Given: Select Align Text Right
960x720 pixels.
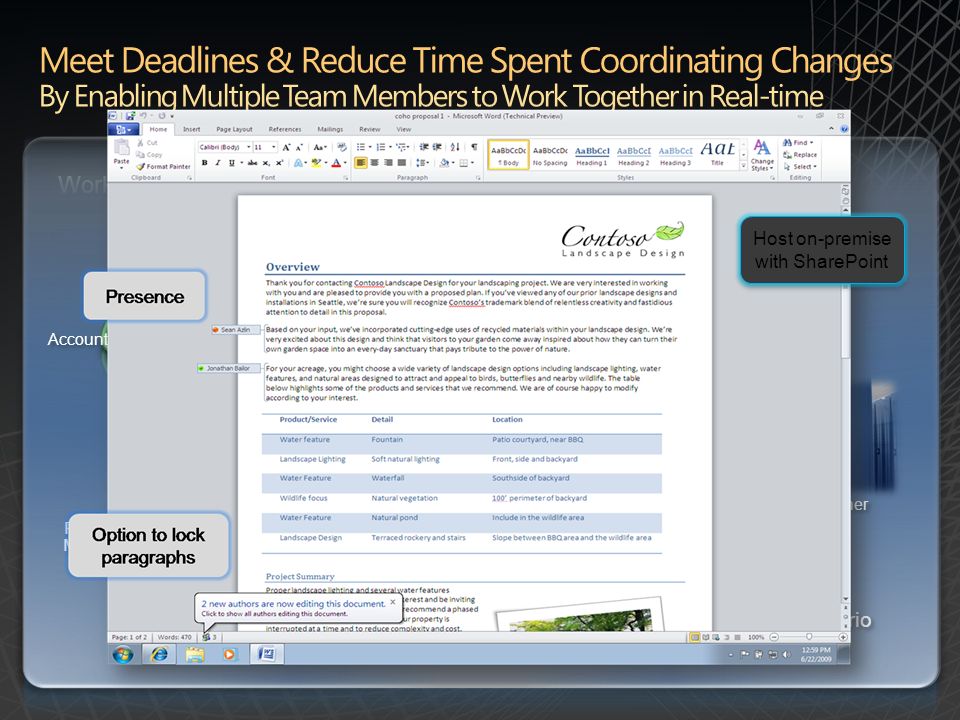Looking at the screenshot, I should (388, 163).
